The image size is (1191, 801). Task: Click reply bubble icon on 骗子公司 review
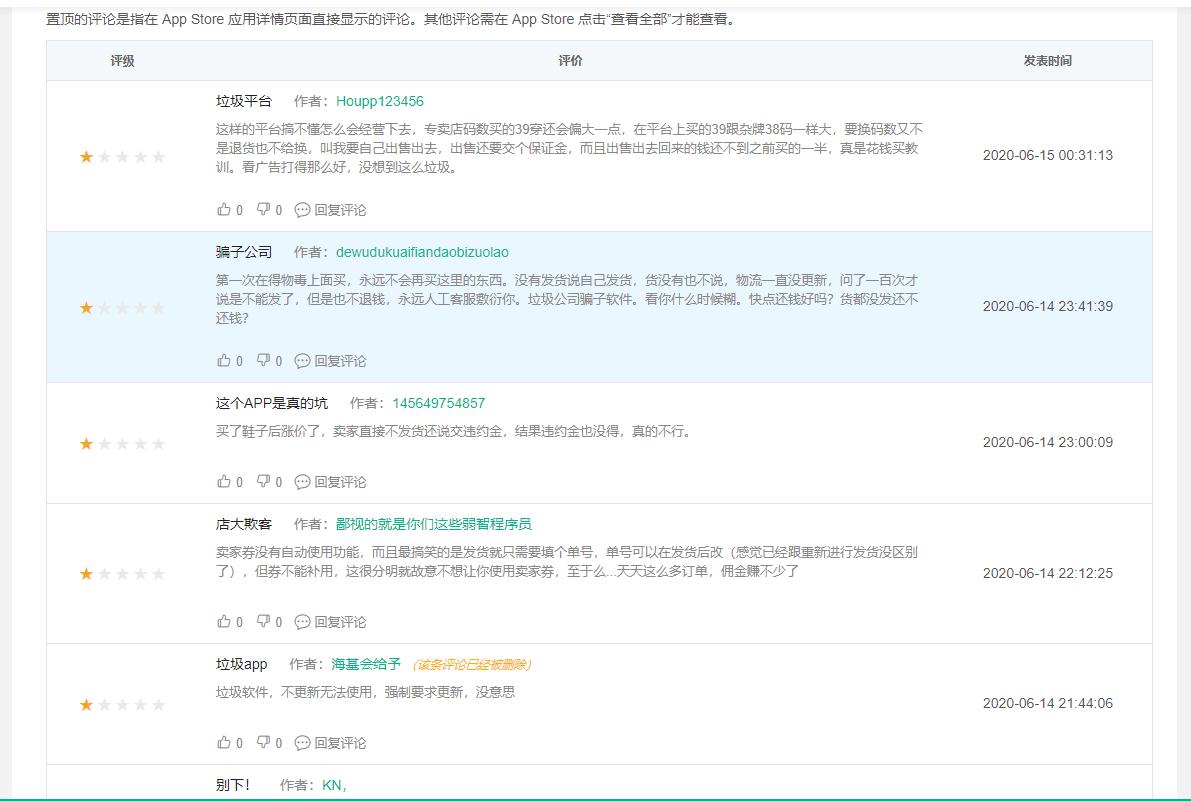[x=301, y=360]
